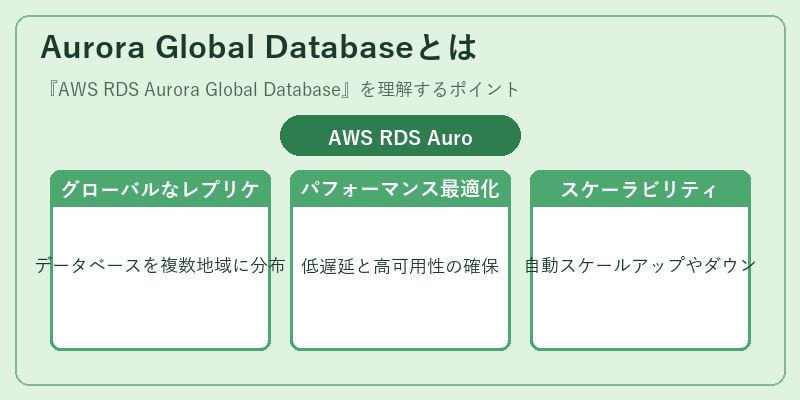Select the text 'データベースを複数地域に分布'
Screen dimensions: 800x400
click(160, 266)
